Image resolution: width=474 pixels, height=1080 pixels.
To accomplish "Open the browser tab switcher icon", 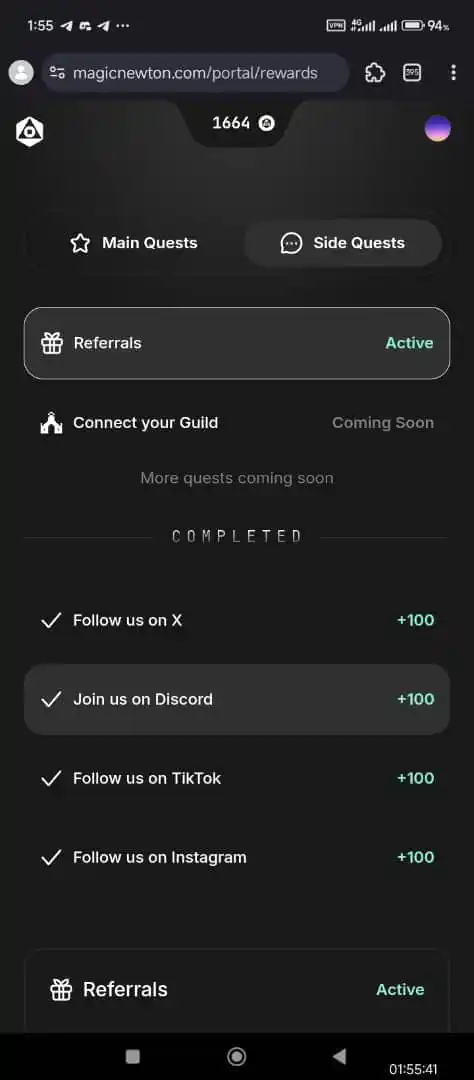I will pyautogui.click(x=412, y=72).
